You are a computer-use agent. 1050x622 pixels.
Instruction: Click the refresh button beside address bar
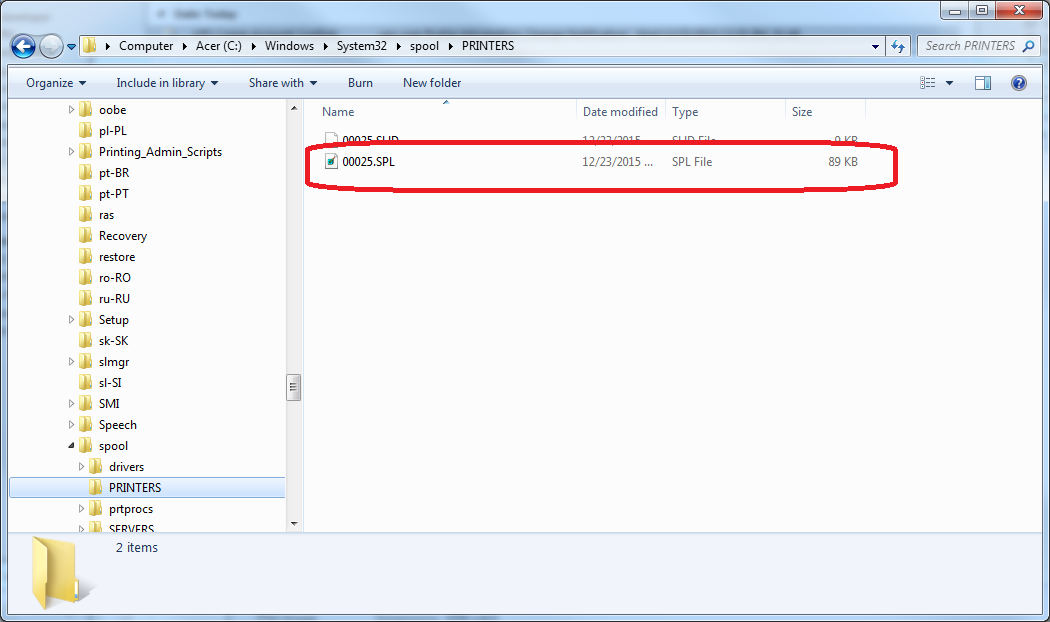tap(897, 46)
